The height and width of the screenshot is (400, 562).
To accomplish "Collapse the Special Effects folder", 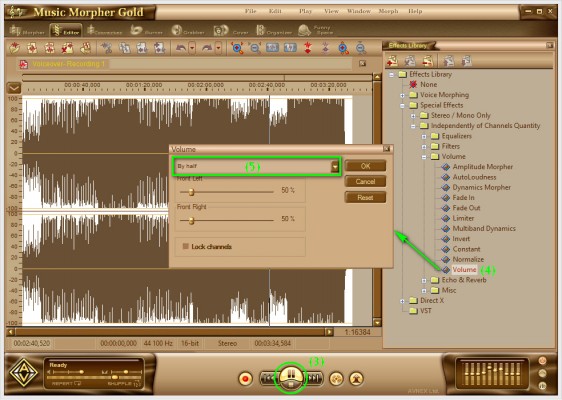I will click(x=402, y=106).
